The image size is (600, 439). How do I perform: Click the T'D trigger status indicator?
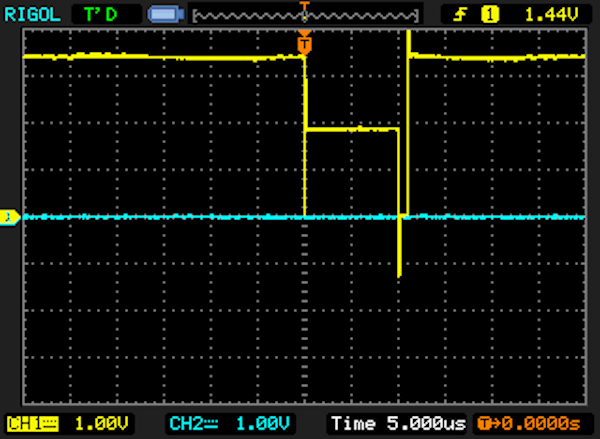click(x=101, y=14)
